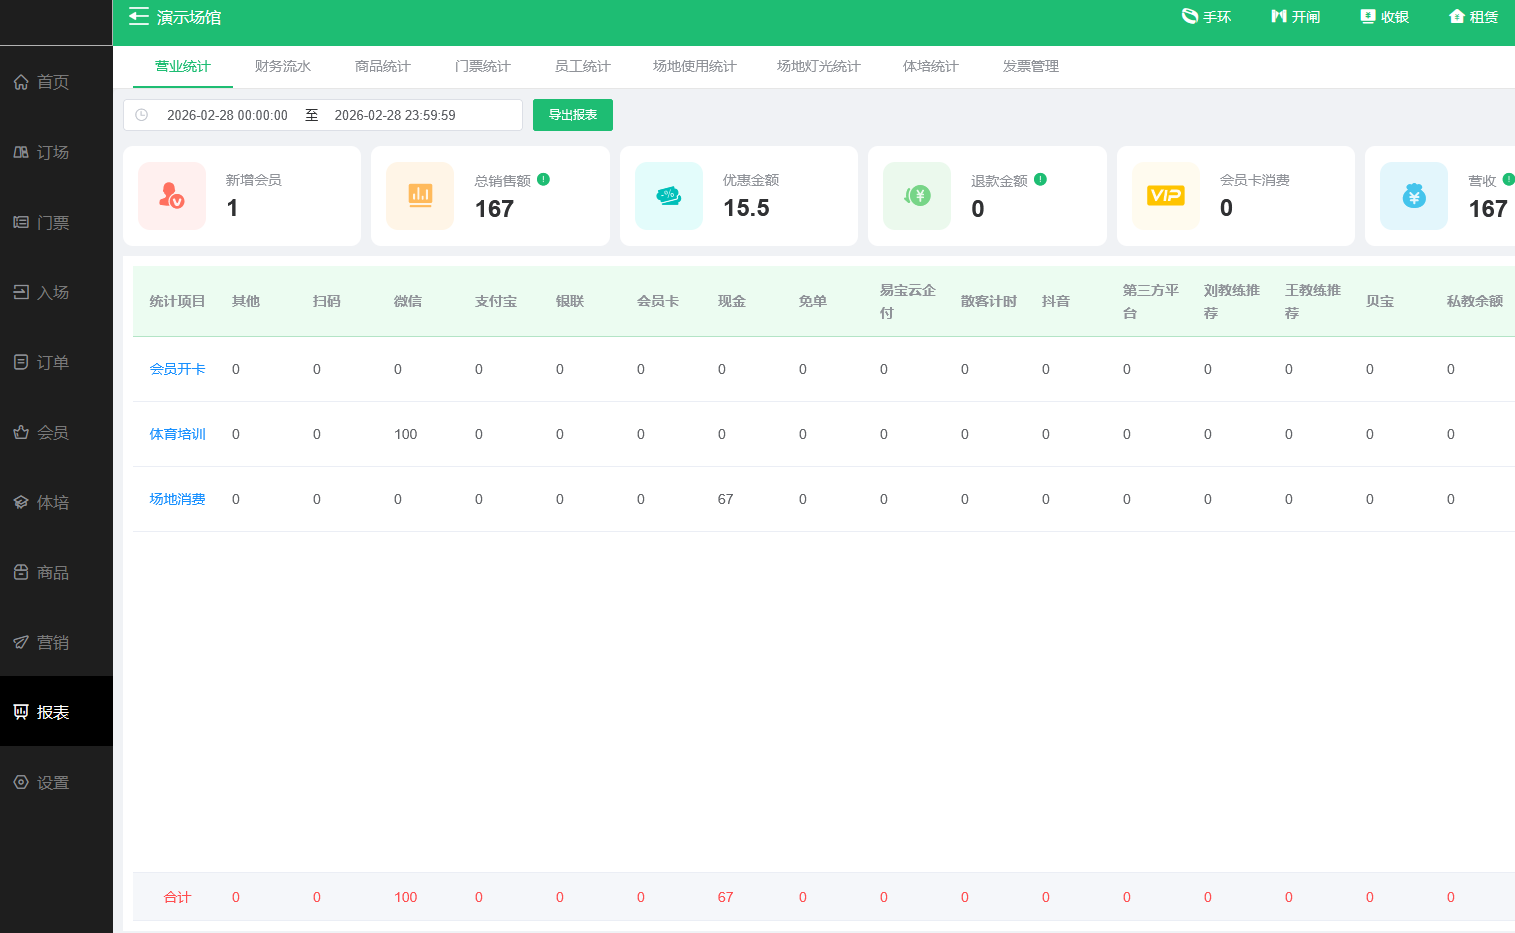
Task: Click the start date 2026-02-28 00:00:00 field
Action: 227,115
